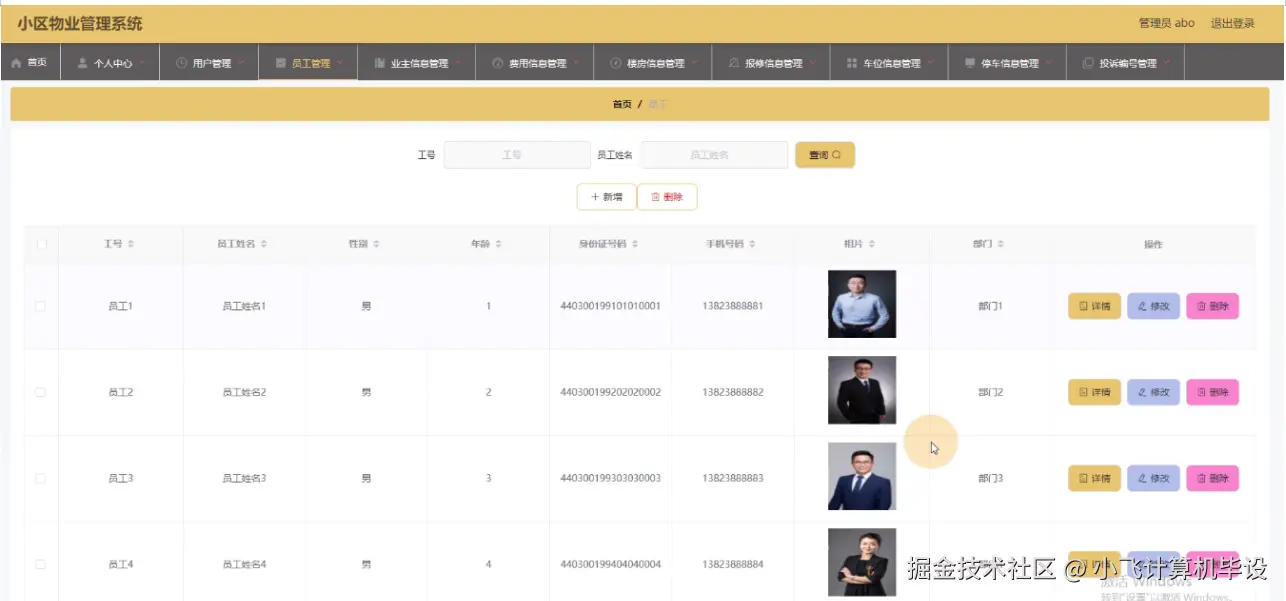This screenshot has height=601, width=1286.
Task: Expand the 员工管理 menu dropdown arrow
Action: [340, 63]
